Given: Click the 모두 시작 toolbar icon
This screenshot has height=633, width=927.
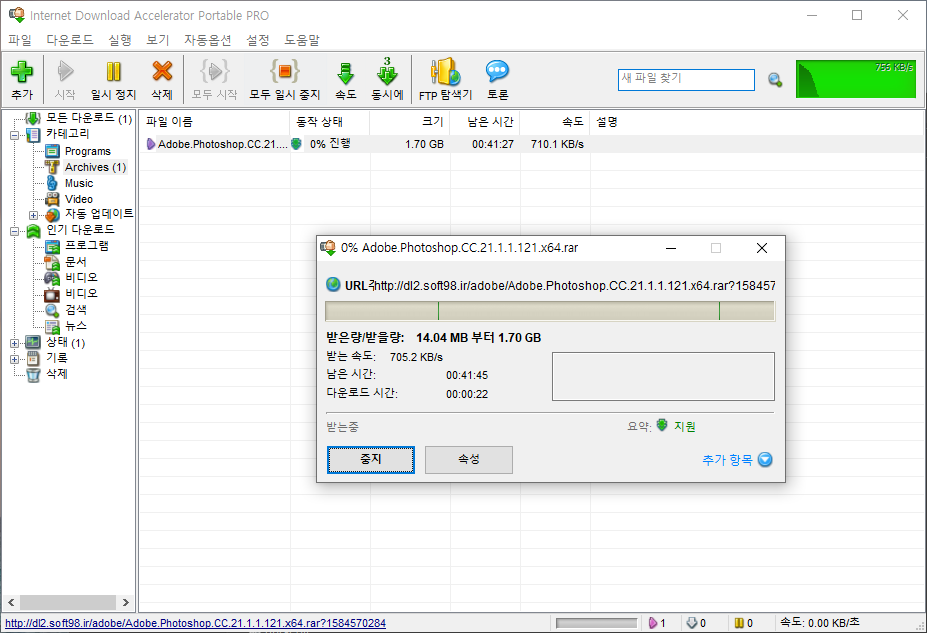Looking at the screenshot, I should coord(215,72).
